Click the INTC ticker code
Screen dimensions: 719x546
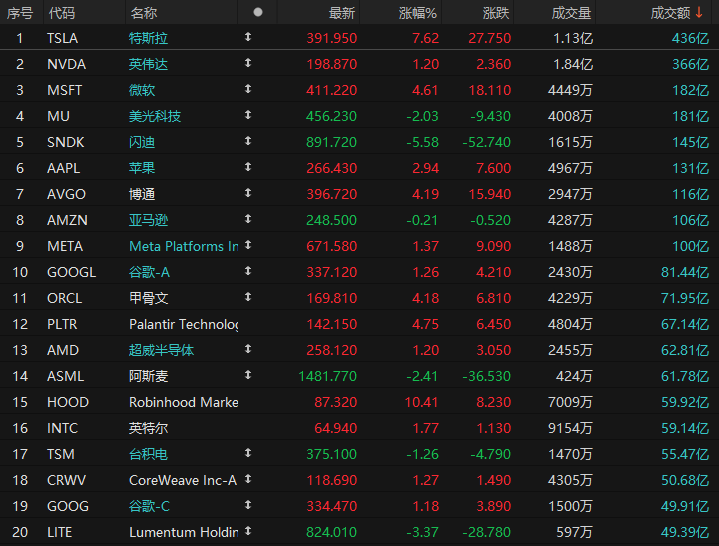[62, 428]
